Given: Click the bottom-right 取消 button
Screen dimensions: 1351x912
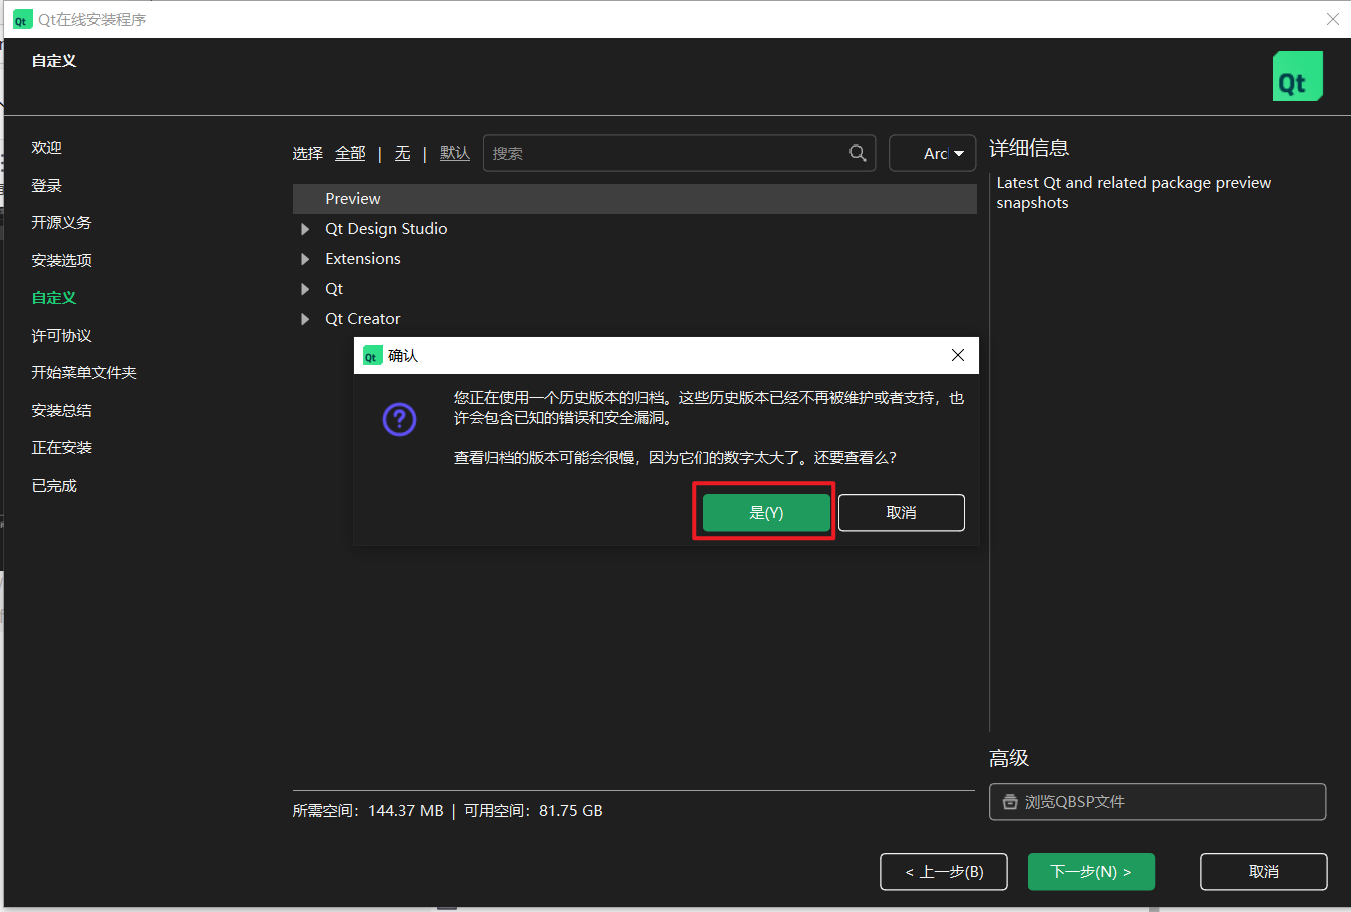Looking at the screenshot, I should pyautogui.click(x=1264, y=872).
